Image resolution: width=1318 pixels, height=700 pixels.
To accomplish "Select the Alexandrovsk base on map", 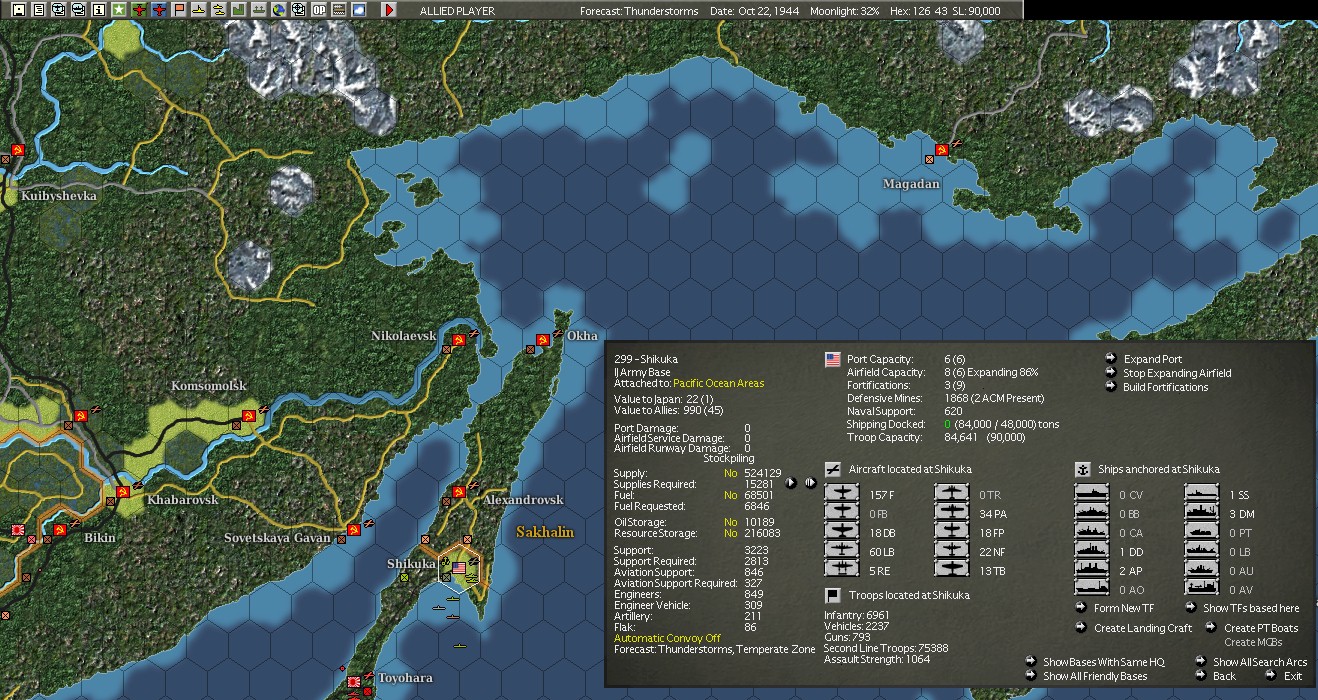I will (458, 492).
